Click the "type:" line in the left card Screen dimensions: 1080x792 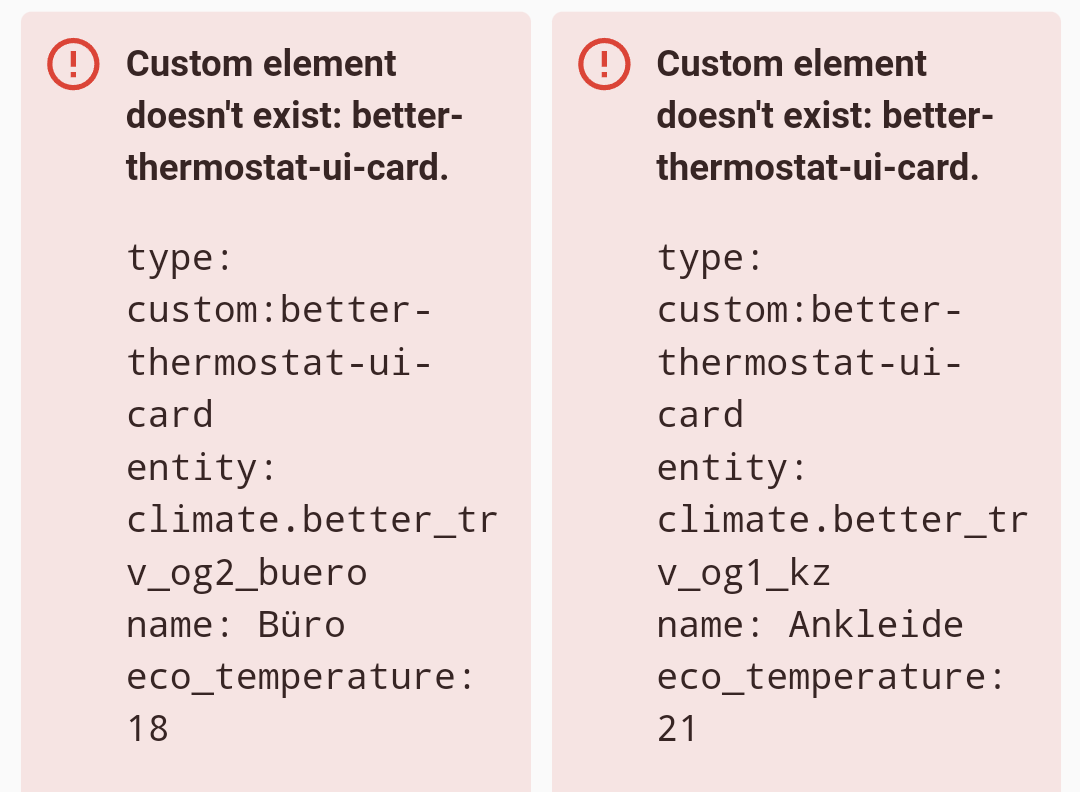(x=180, y=259)
